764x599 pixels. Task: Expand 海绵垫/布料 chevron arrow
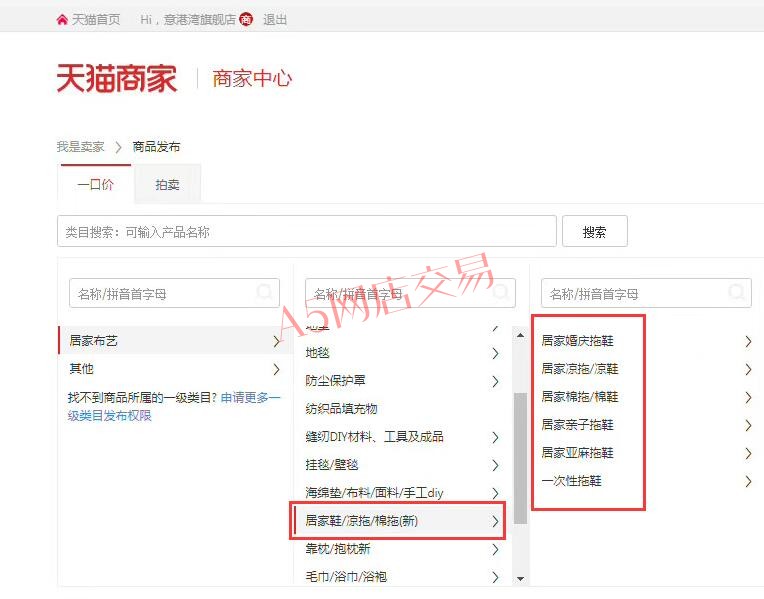coord(495,493)
